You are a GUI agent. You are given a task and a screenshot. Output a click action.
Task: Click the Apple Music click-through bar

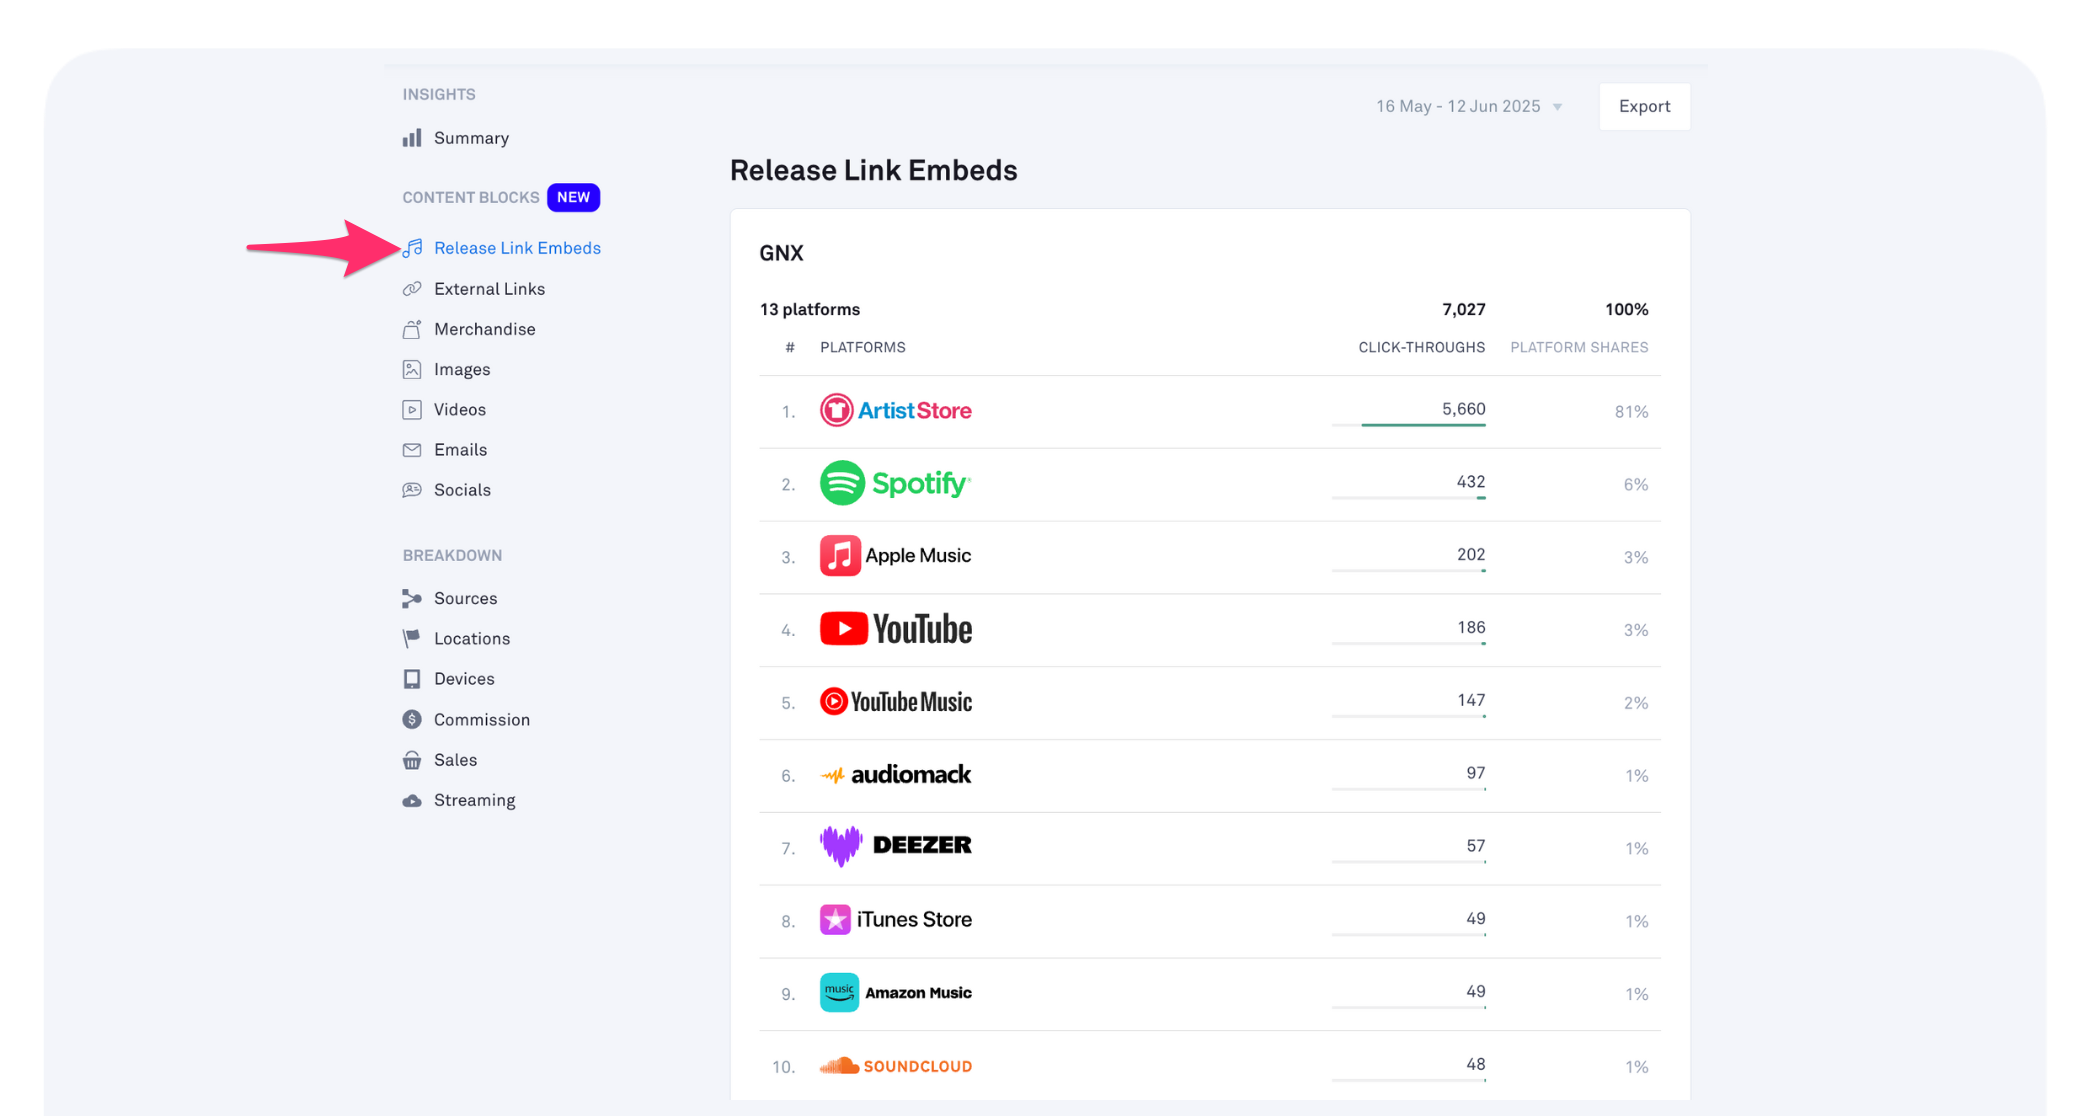point(1408,571)
